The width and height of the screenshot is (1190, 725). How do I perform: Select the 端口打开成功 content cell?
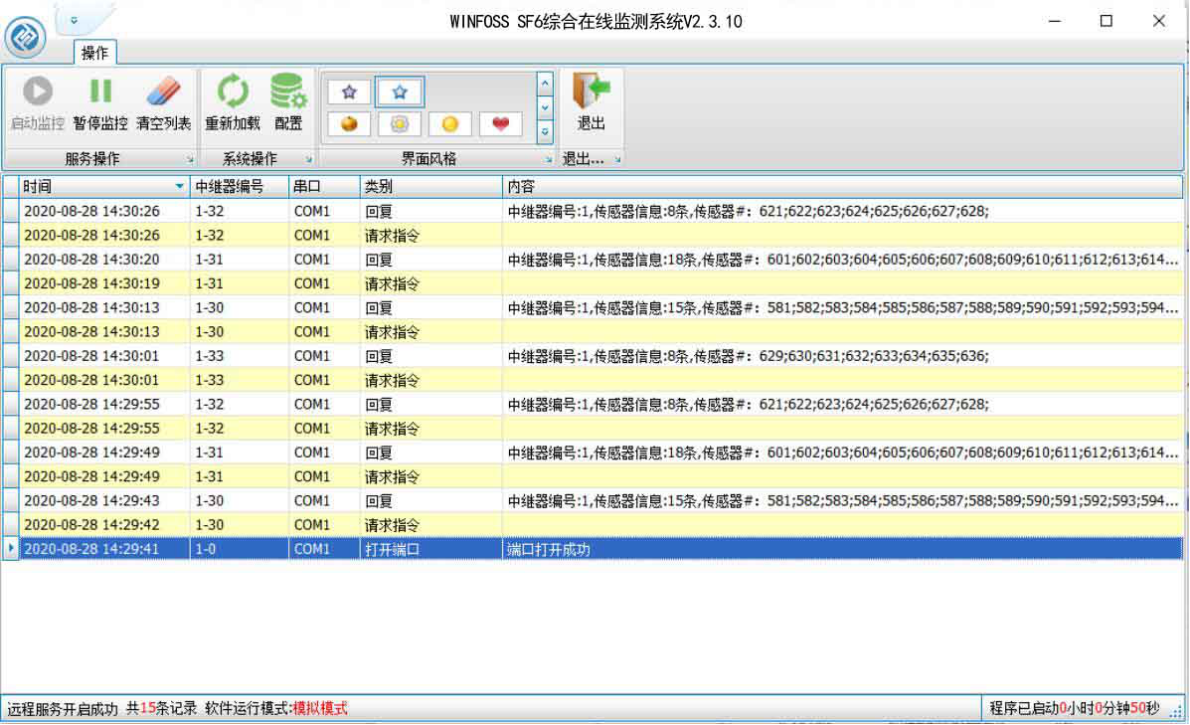(842, 549)
